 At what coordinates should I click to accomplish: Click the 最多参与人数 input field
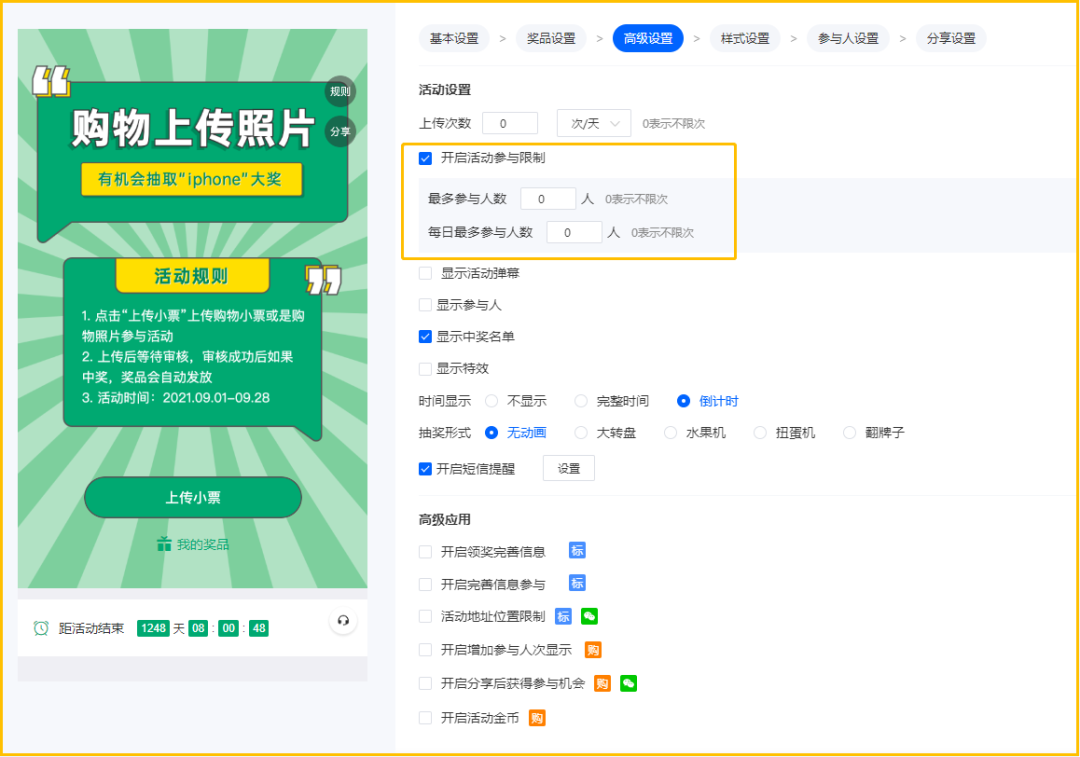point(548,199)
